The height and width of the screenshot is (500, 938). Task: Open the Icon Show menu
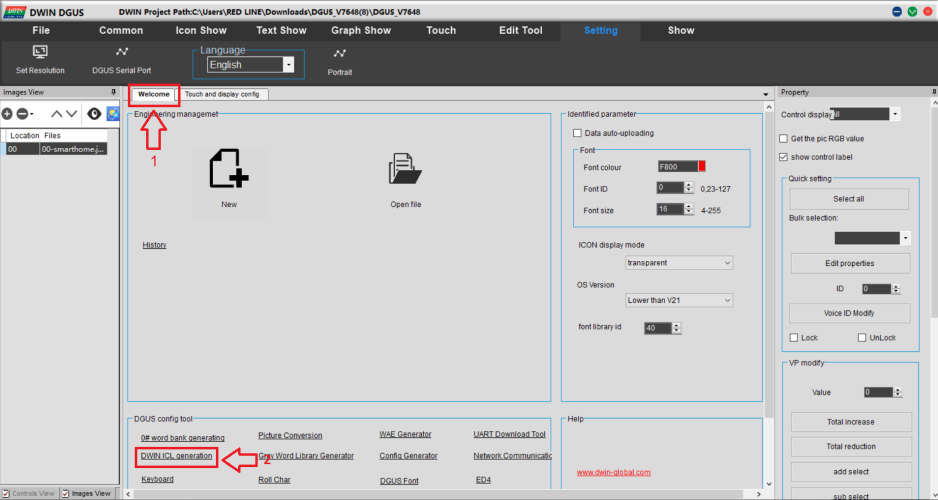click(x=200, y=30)
